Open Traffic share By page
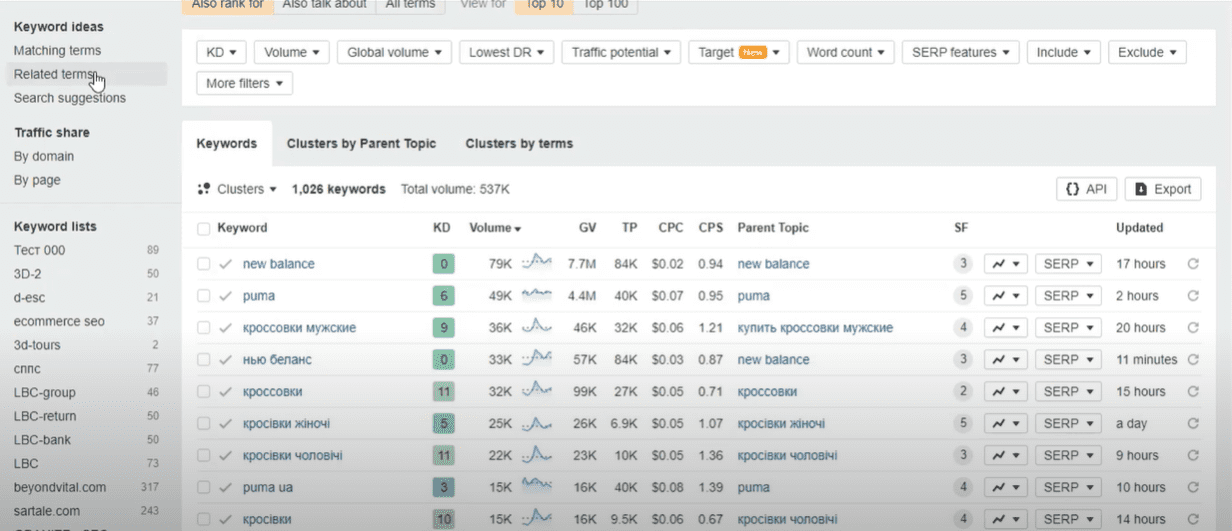1232x531 pixels. (x=37, y=180)
